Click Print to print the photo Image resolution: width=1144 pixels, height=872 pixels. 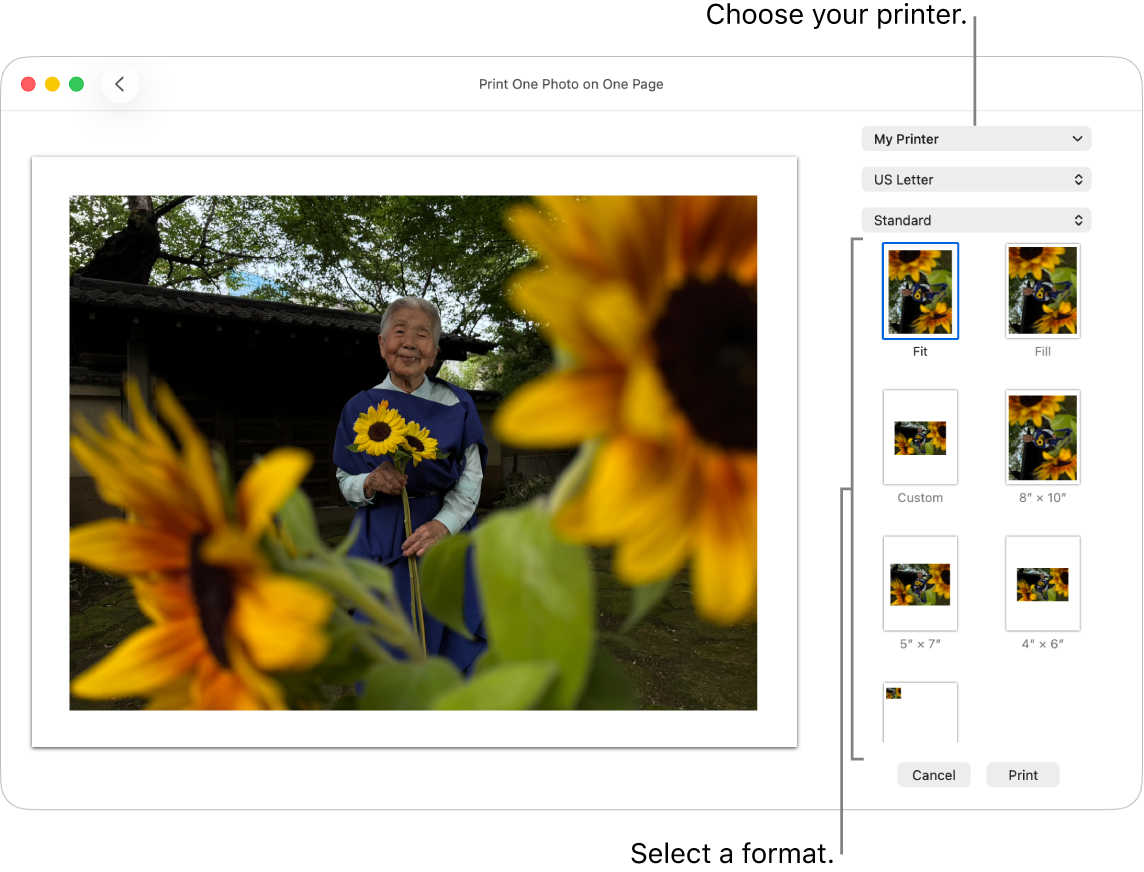[x=1022, y=774]
